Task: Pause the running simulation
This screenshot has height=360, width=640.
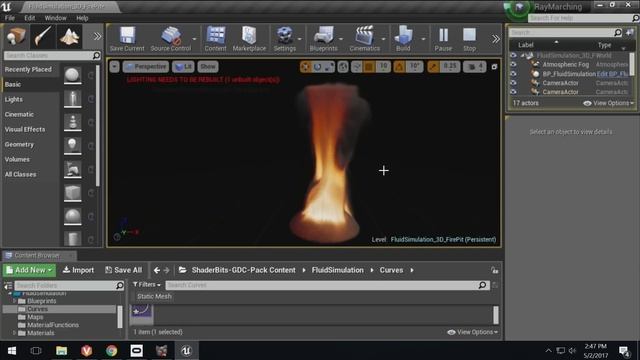Action: click(x=443, y=39)
